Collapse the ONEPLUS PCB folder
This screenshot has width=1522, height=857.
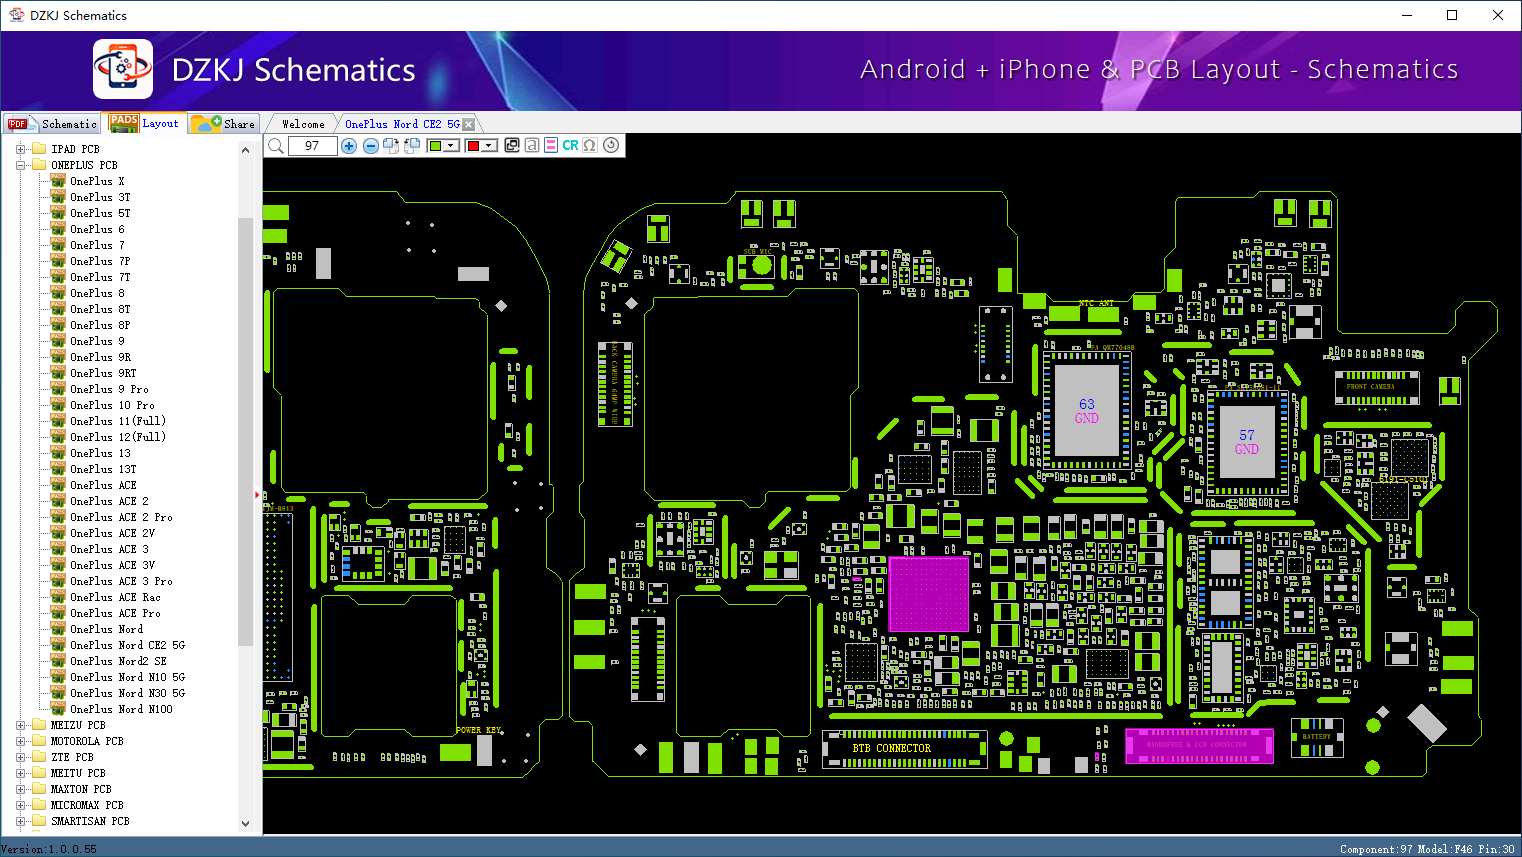[20, 165]
